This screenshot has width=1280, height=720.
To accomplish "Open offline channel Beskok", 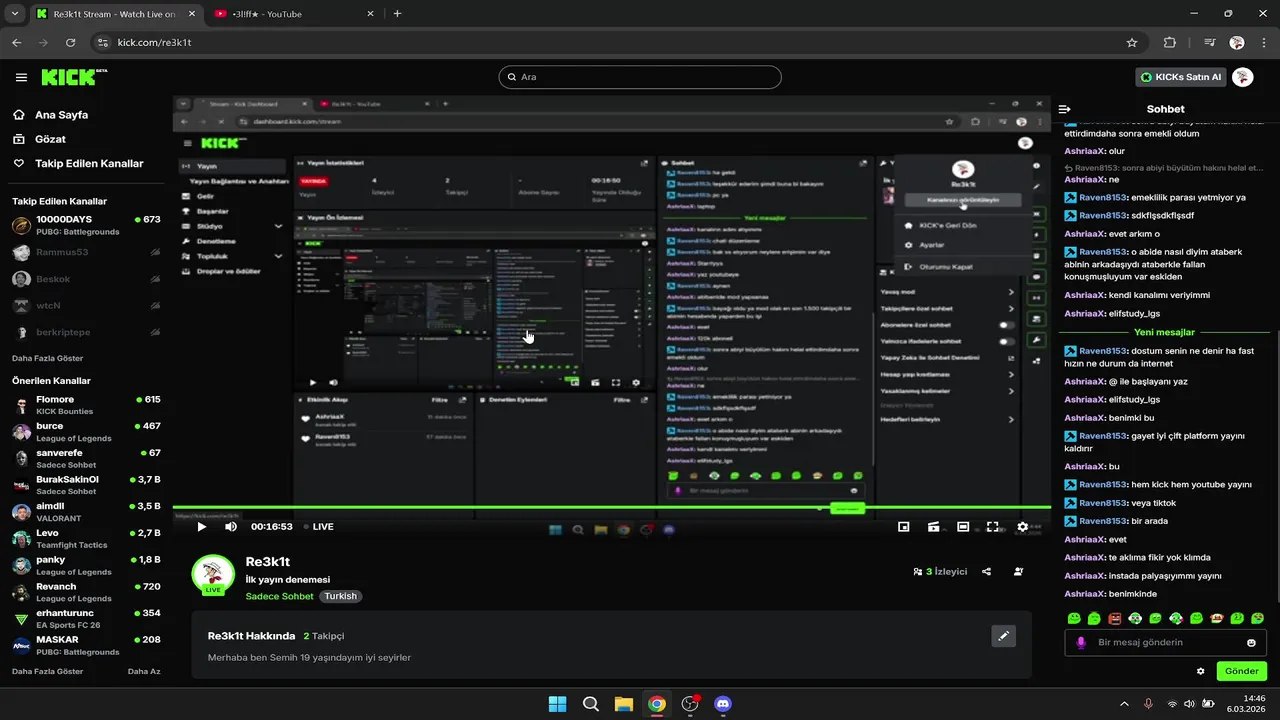I will [86, 279].
